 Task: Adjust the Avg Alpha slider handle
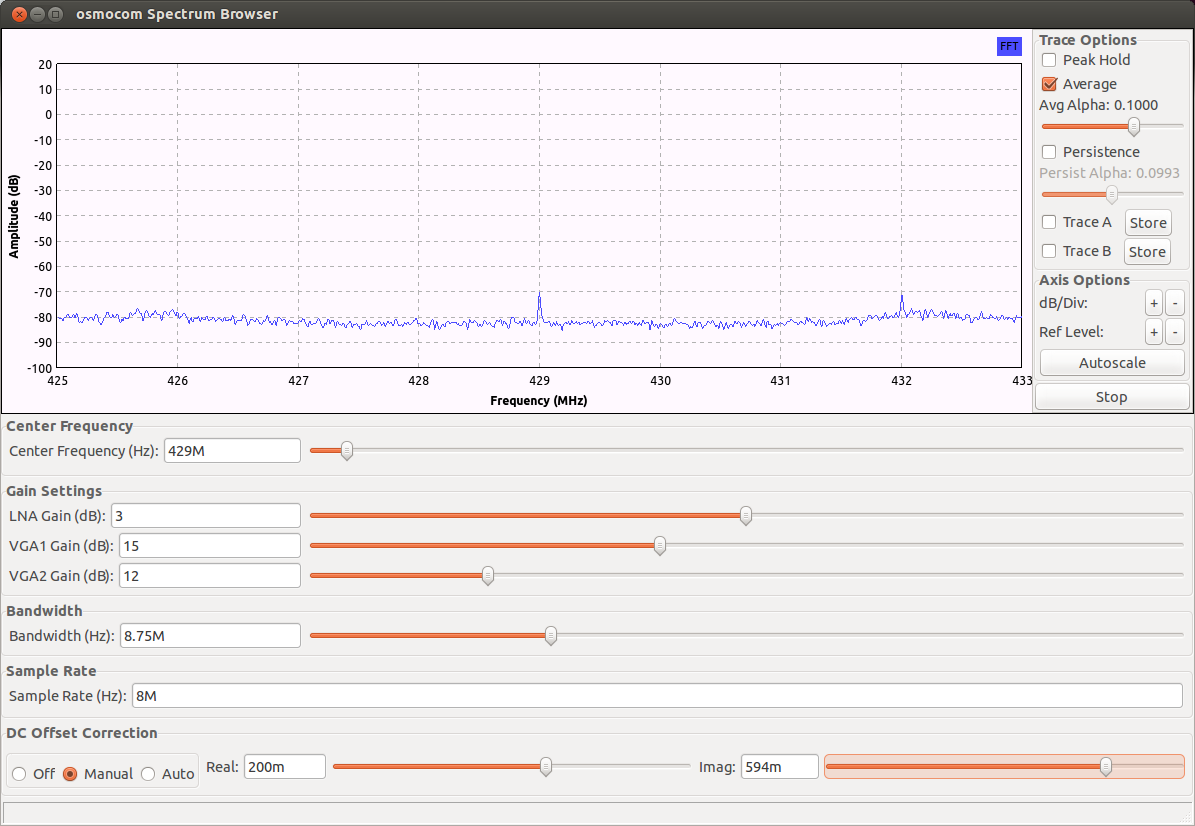pyautogui.click(x=1134, y=126)
